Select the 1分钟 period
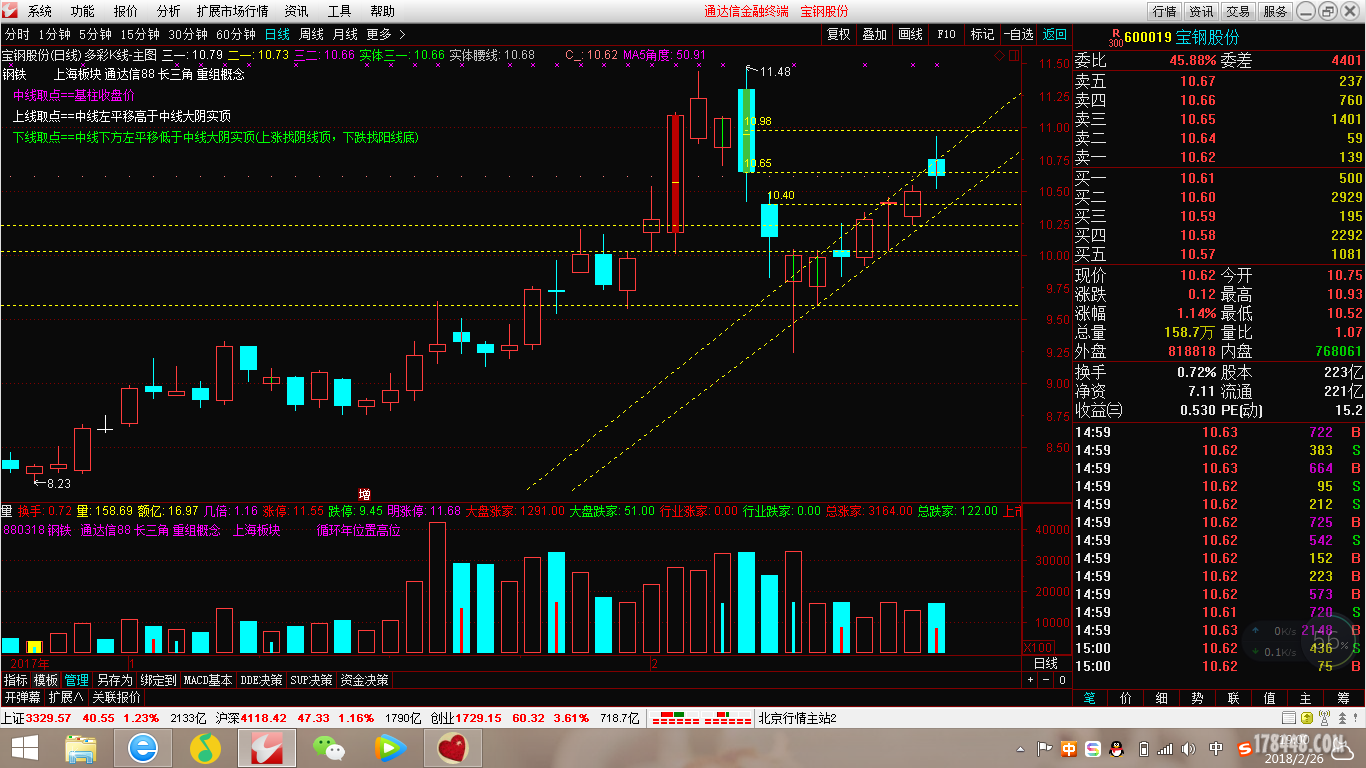The image size is (1366, 768). 56,34
